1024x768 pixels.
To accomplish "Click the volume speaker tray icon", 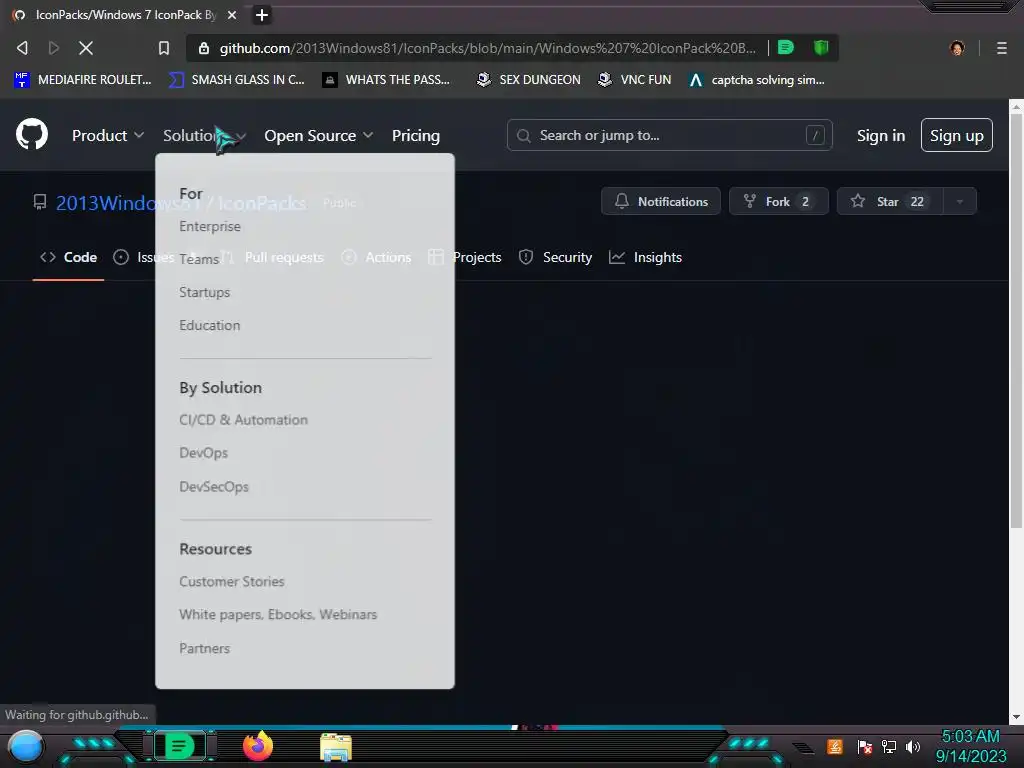I will [x=913, y=746].
